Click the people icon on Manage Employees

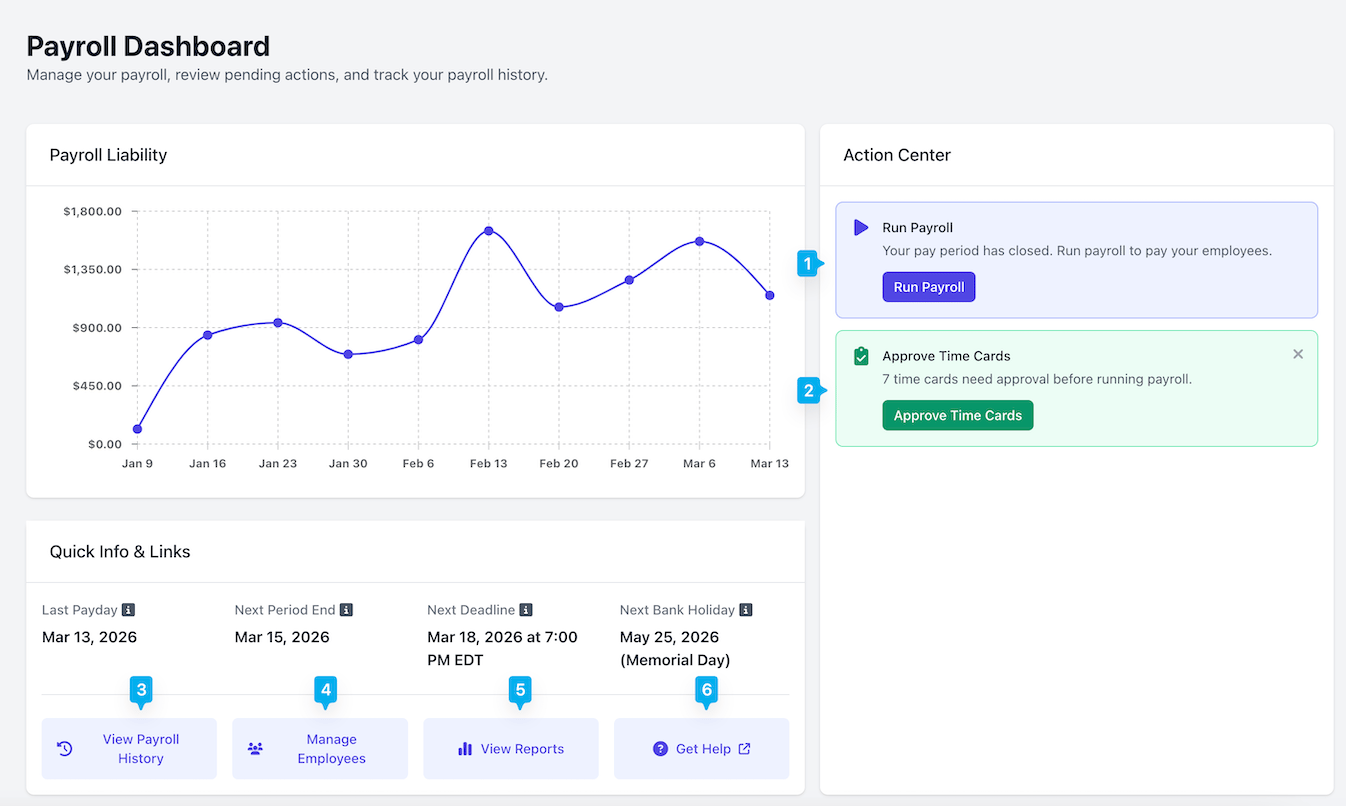pos(255,749)
